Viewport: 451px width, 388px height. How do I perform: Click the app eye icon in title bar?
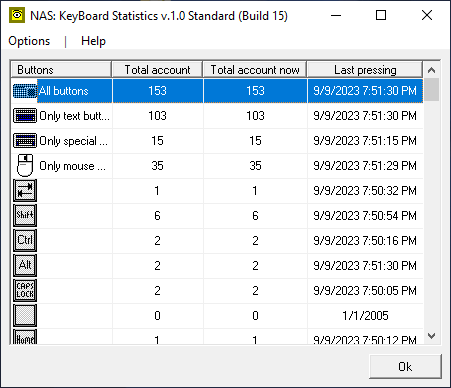pyautogui.click(x=17, y=15)
